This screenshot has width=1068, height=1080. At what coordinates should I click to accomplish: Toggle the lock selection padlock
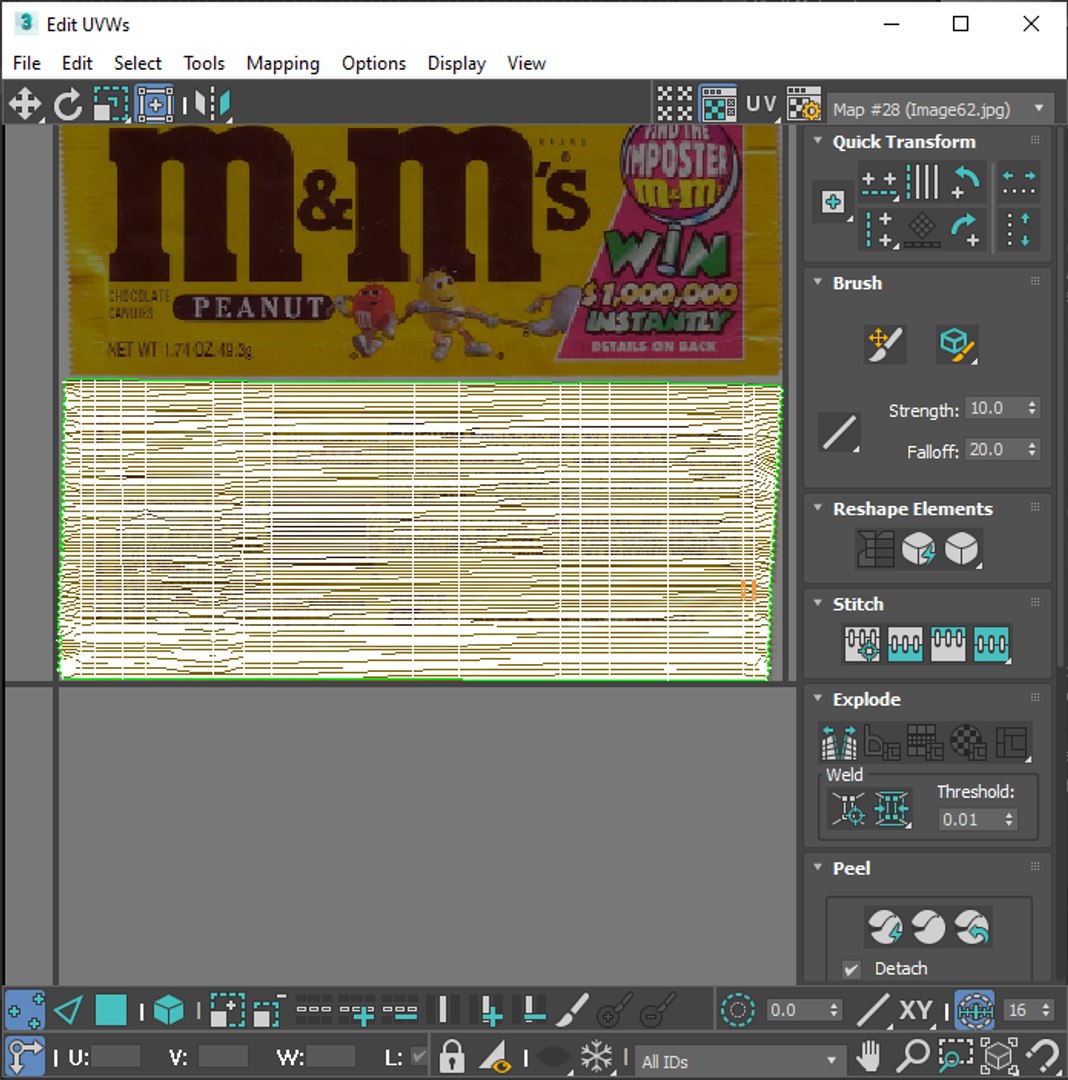(452, 1056)
